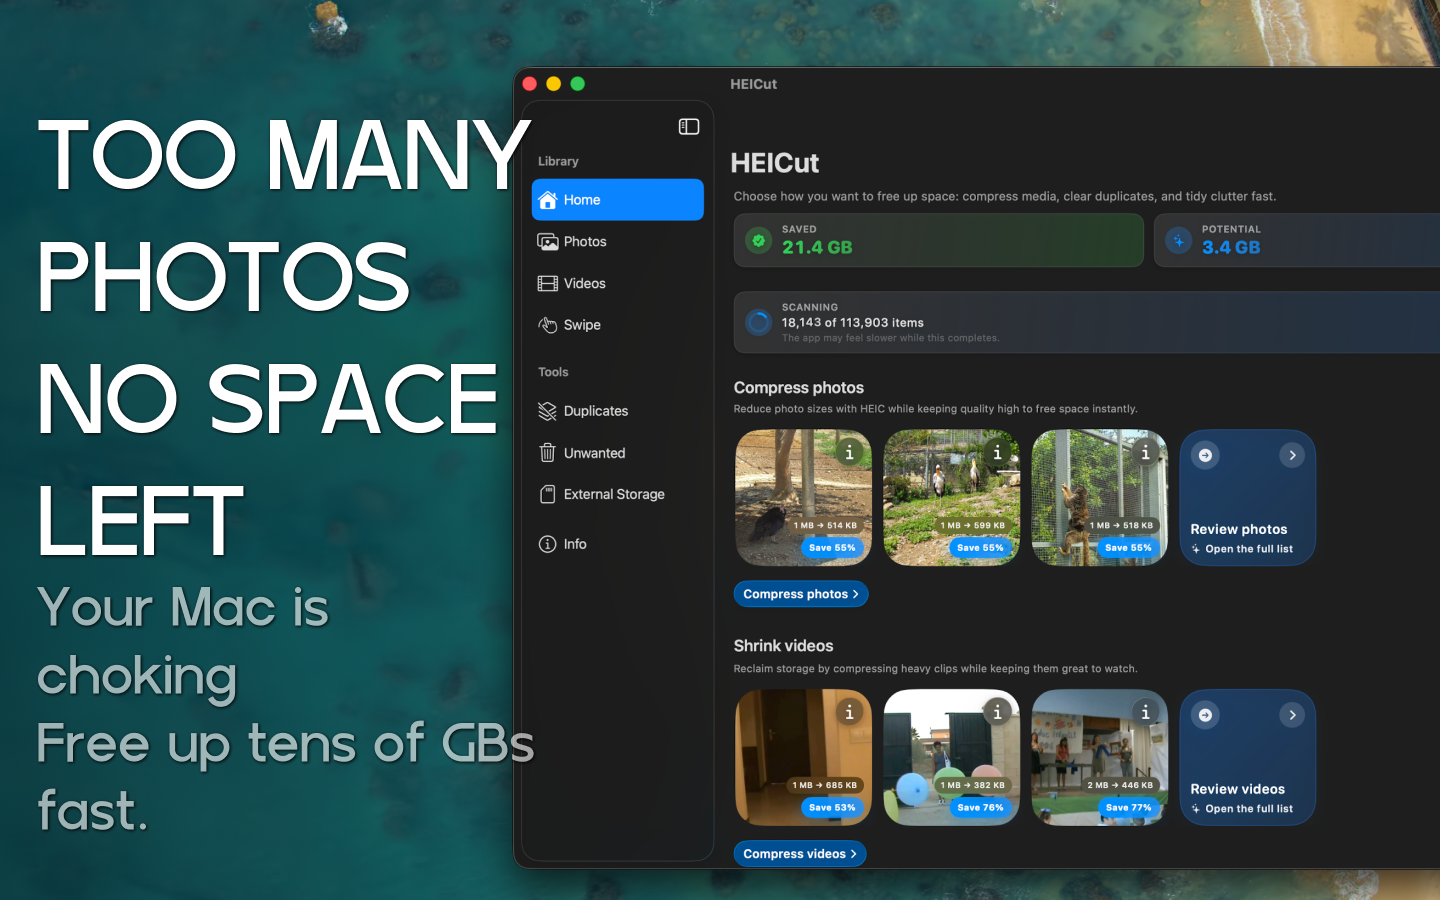Image resolution: width=1440 pixels, height=900 pixels.
Task: Click the HEICut page heading
Action: click(775, 163)
